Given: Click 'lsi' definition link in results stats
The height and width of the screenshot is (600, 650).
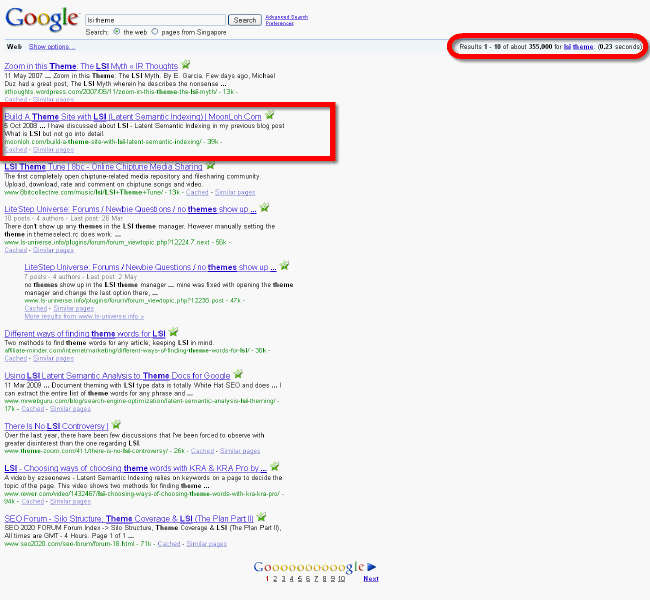Looking at the screenshot, I should (567, 47).
